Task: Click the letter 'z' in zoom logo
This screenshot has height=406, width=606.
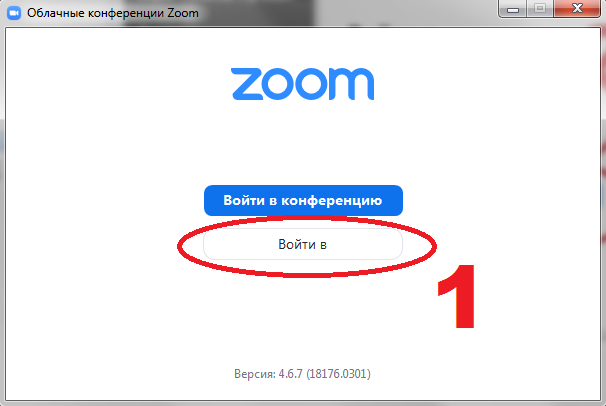Action: tap(247, 84)
